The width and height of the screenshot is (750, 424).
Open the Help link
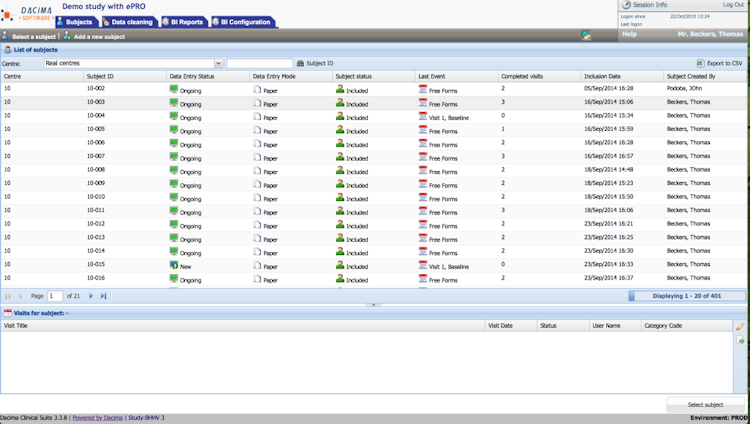pos(629,34)
